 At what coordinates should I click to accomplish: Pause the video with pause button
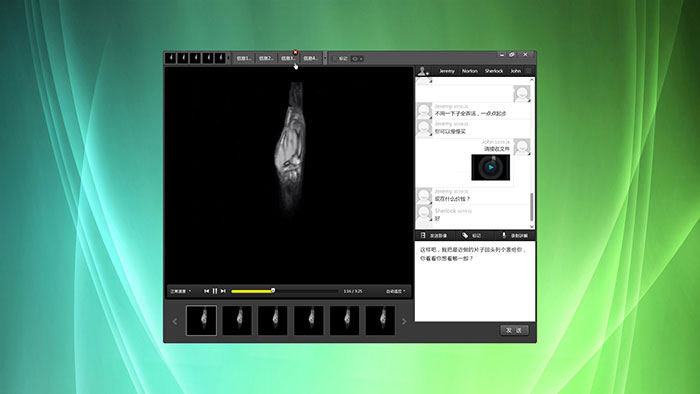(x=215, y=291)
